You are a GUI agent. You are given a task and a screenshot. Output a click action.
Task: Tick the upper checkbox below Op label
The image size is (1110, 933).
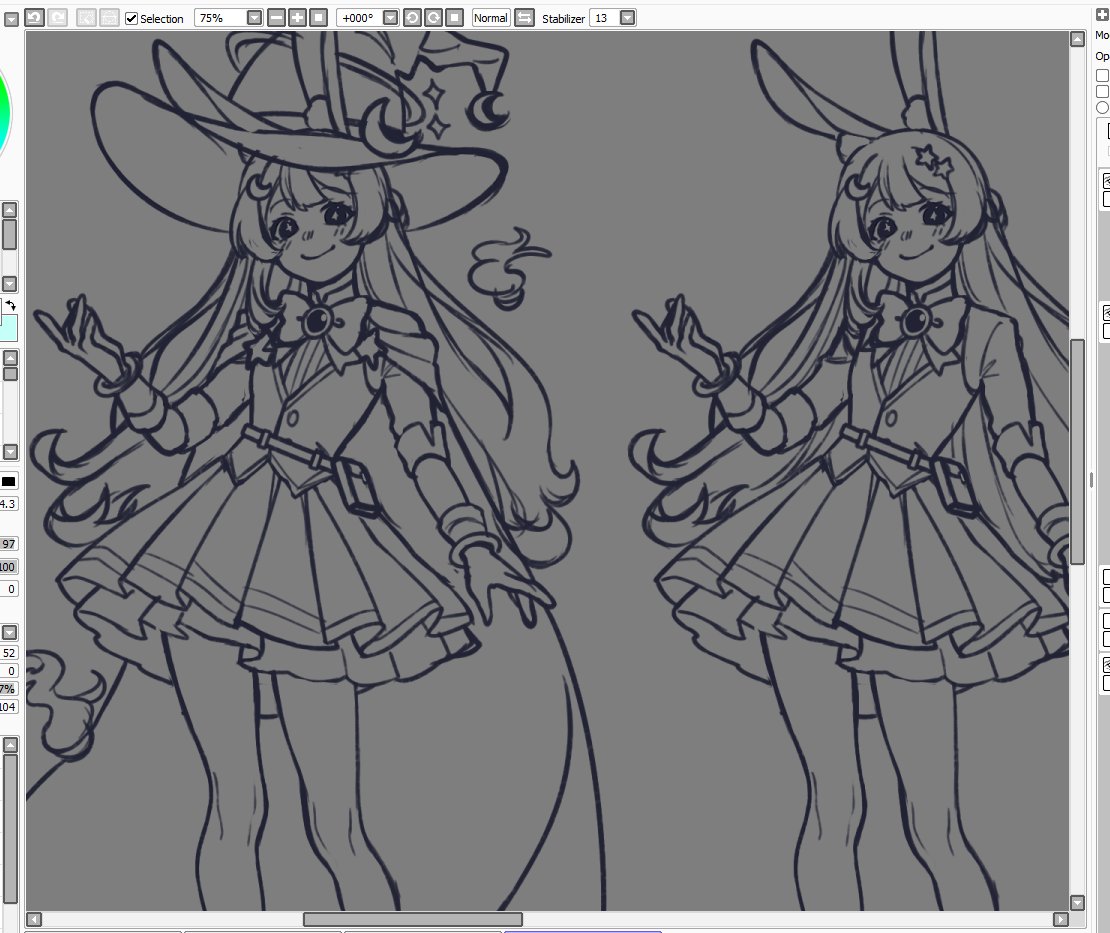point(1102,75)
